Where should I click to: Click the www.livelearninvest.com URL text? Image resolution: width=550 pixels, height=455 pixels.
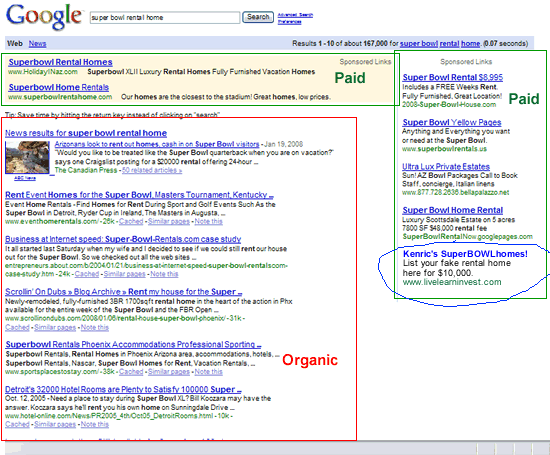(452, 282)
